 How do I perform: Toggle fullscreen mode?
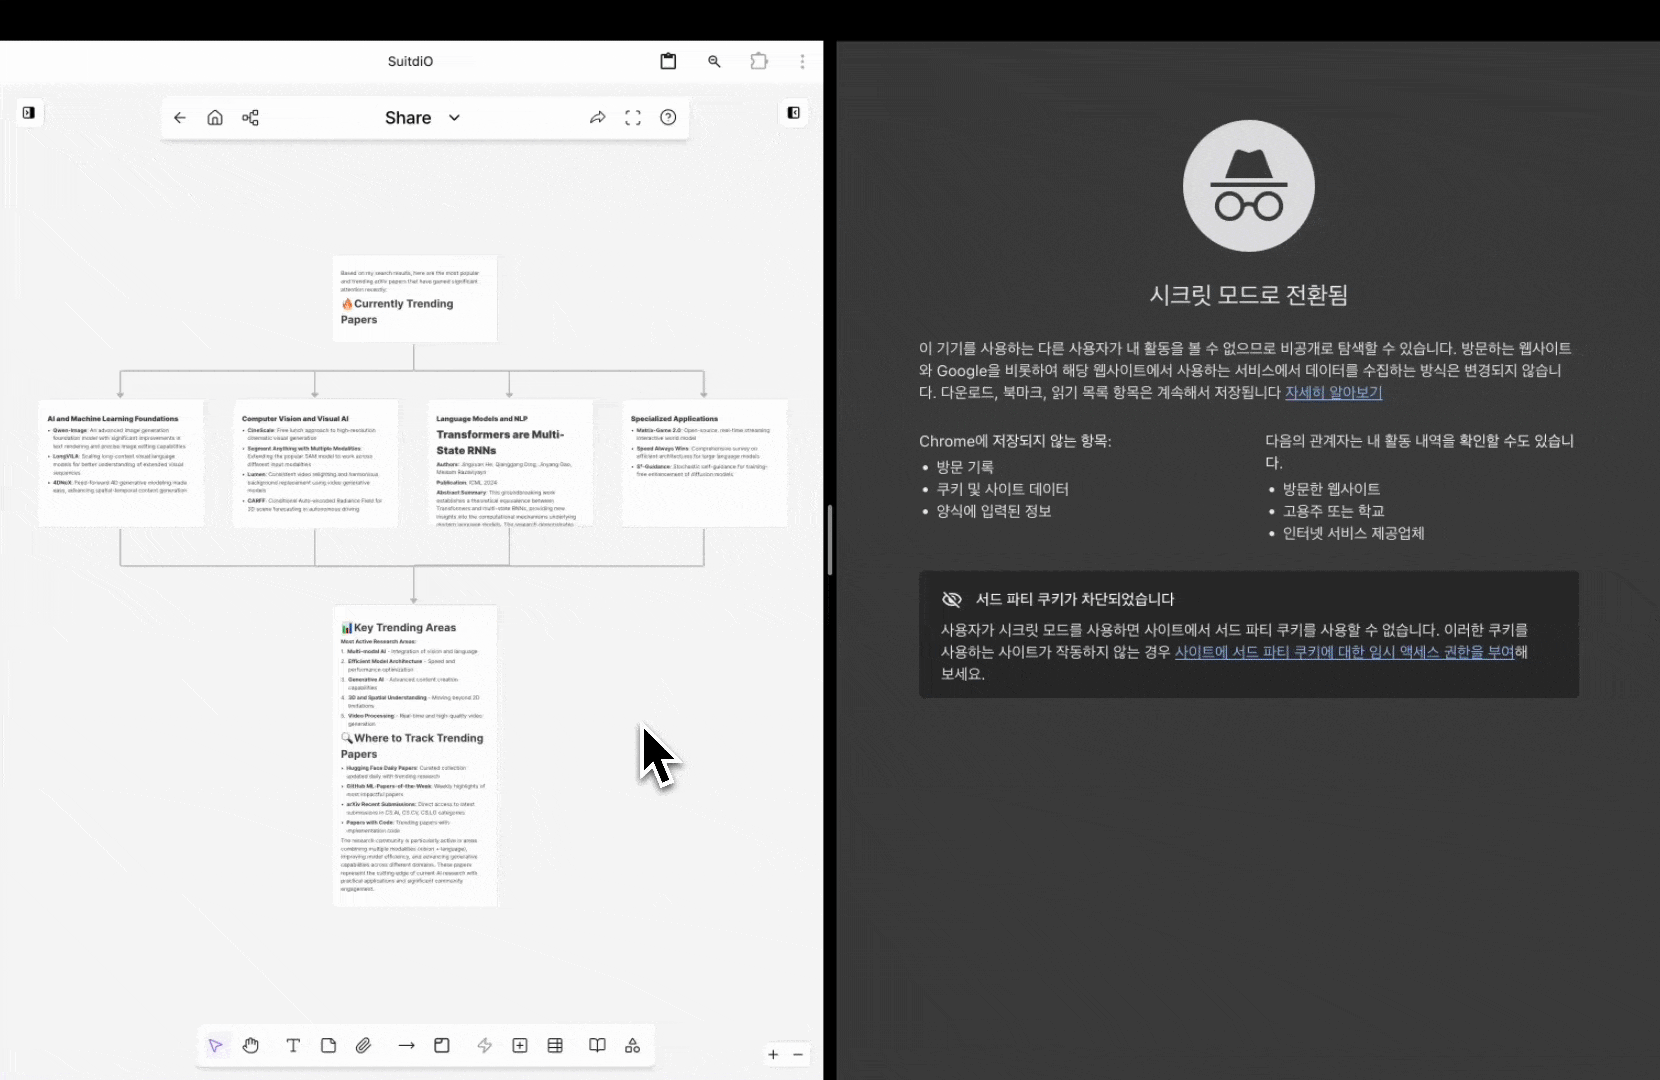pyautogui.click(x=633, y=118)
